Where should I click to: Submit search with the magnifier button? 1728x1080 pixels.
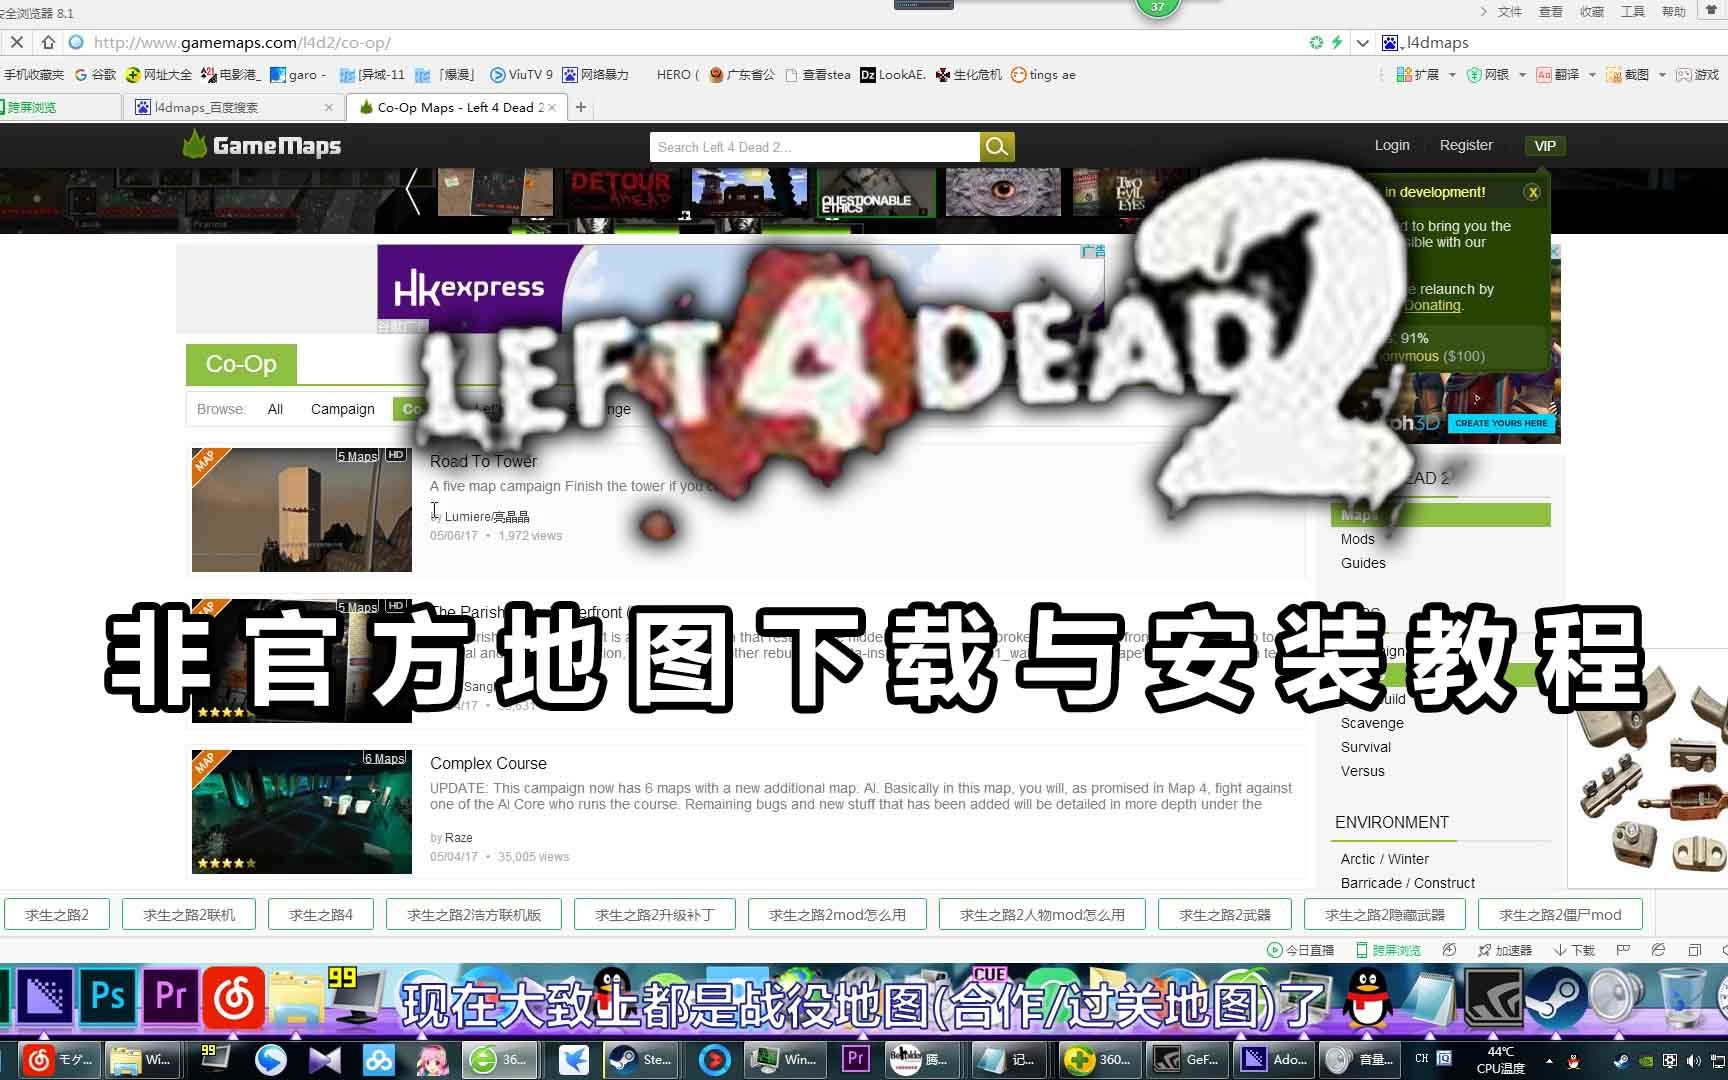(997, 147)
